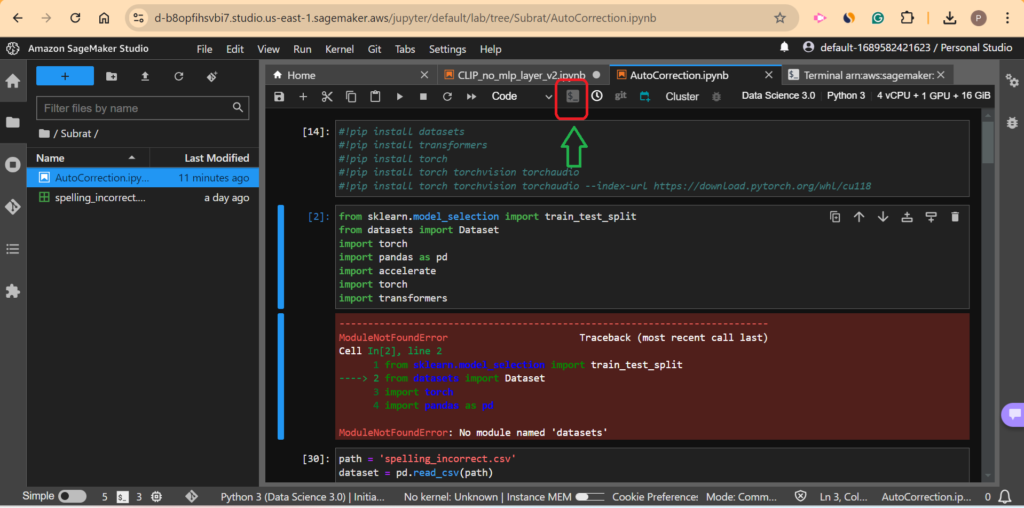Toggle the Instance MEM switch in status bar
This screenshot has width=1024, height=508.
pyautogui.click(x=590, y=496)
